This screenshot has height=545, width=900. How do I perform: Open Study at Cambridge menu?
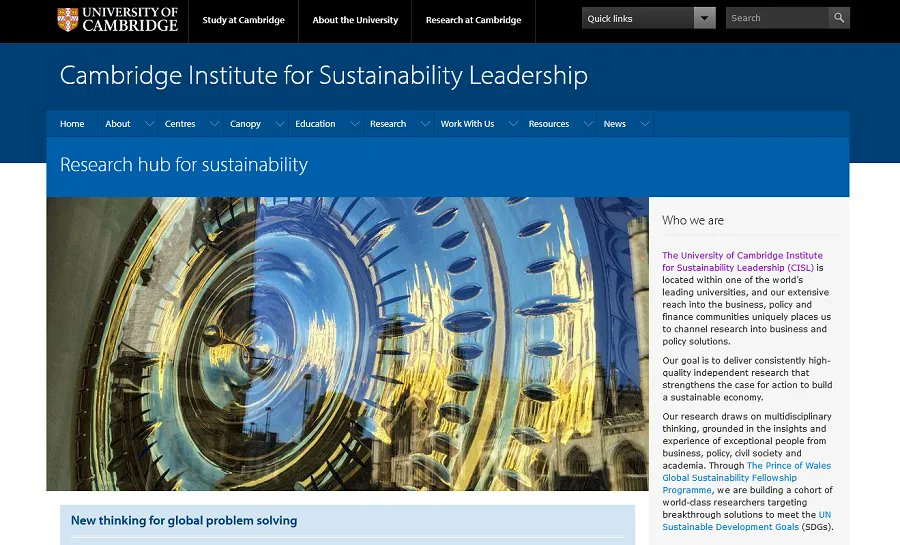click(x=243, y=20)
